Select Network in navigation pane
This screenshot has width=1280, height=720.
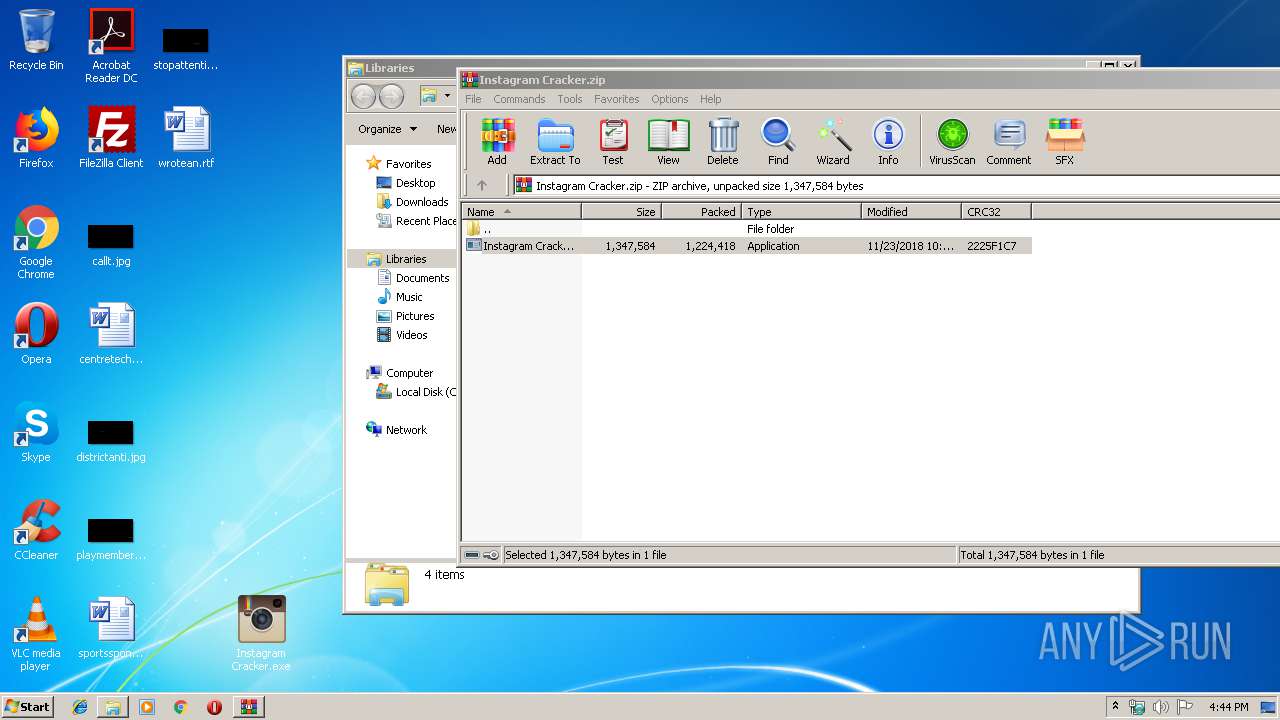coord(397,430)
